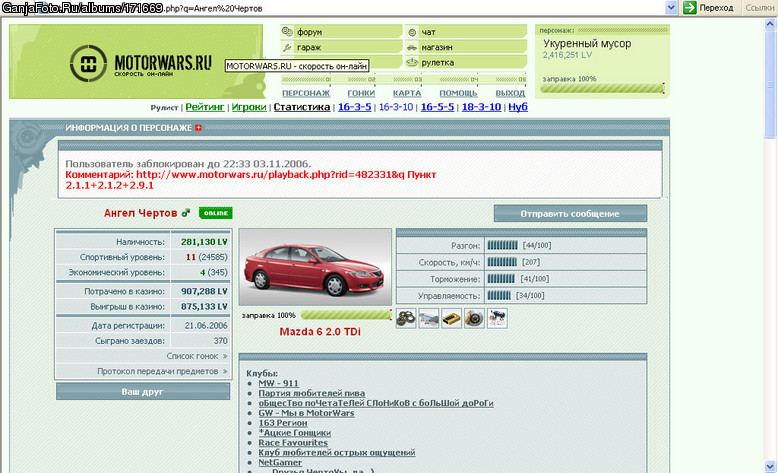Click the Mazda 6 2.0 TDi car name
The height and width of the screenshot is (473, 778).
pos(320,332)
